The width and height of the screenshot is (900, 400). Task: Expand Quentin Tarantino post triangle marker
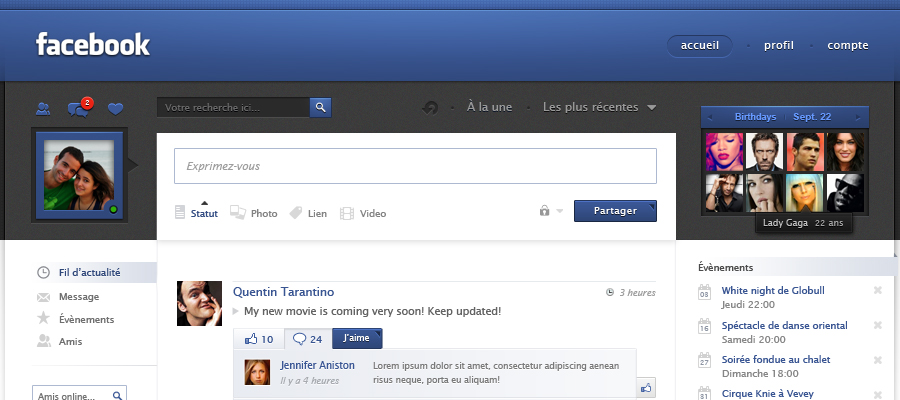pyautogui.click(x=235, y=312)
